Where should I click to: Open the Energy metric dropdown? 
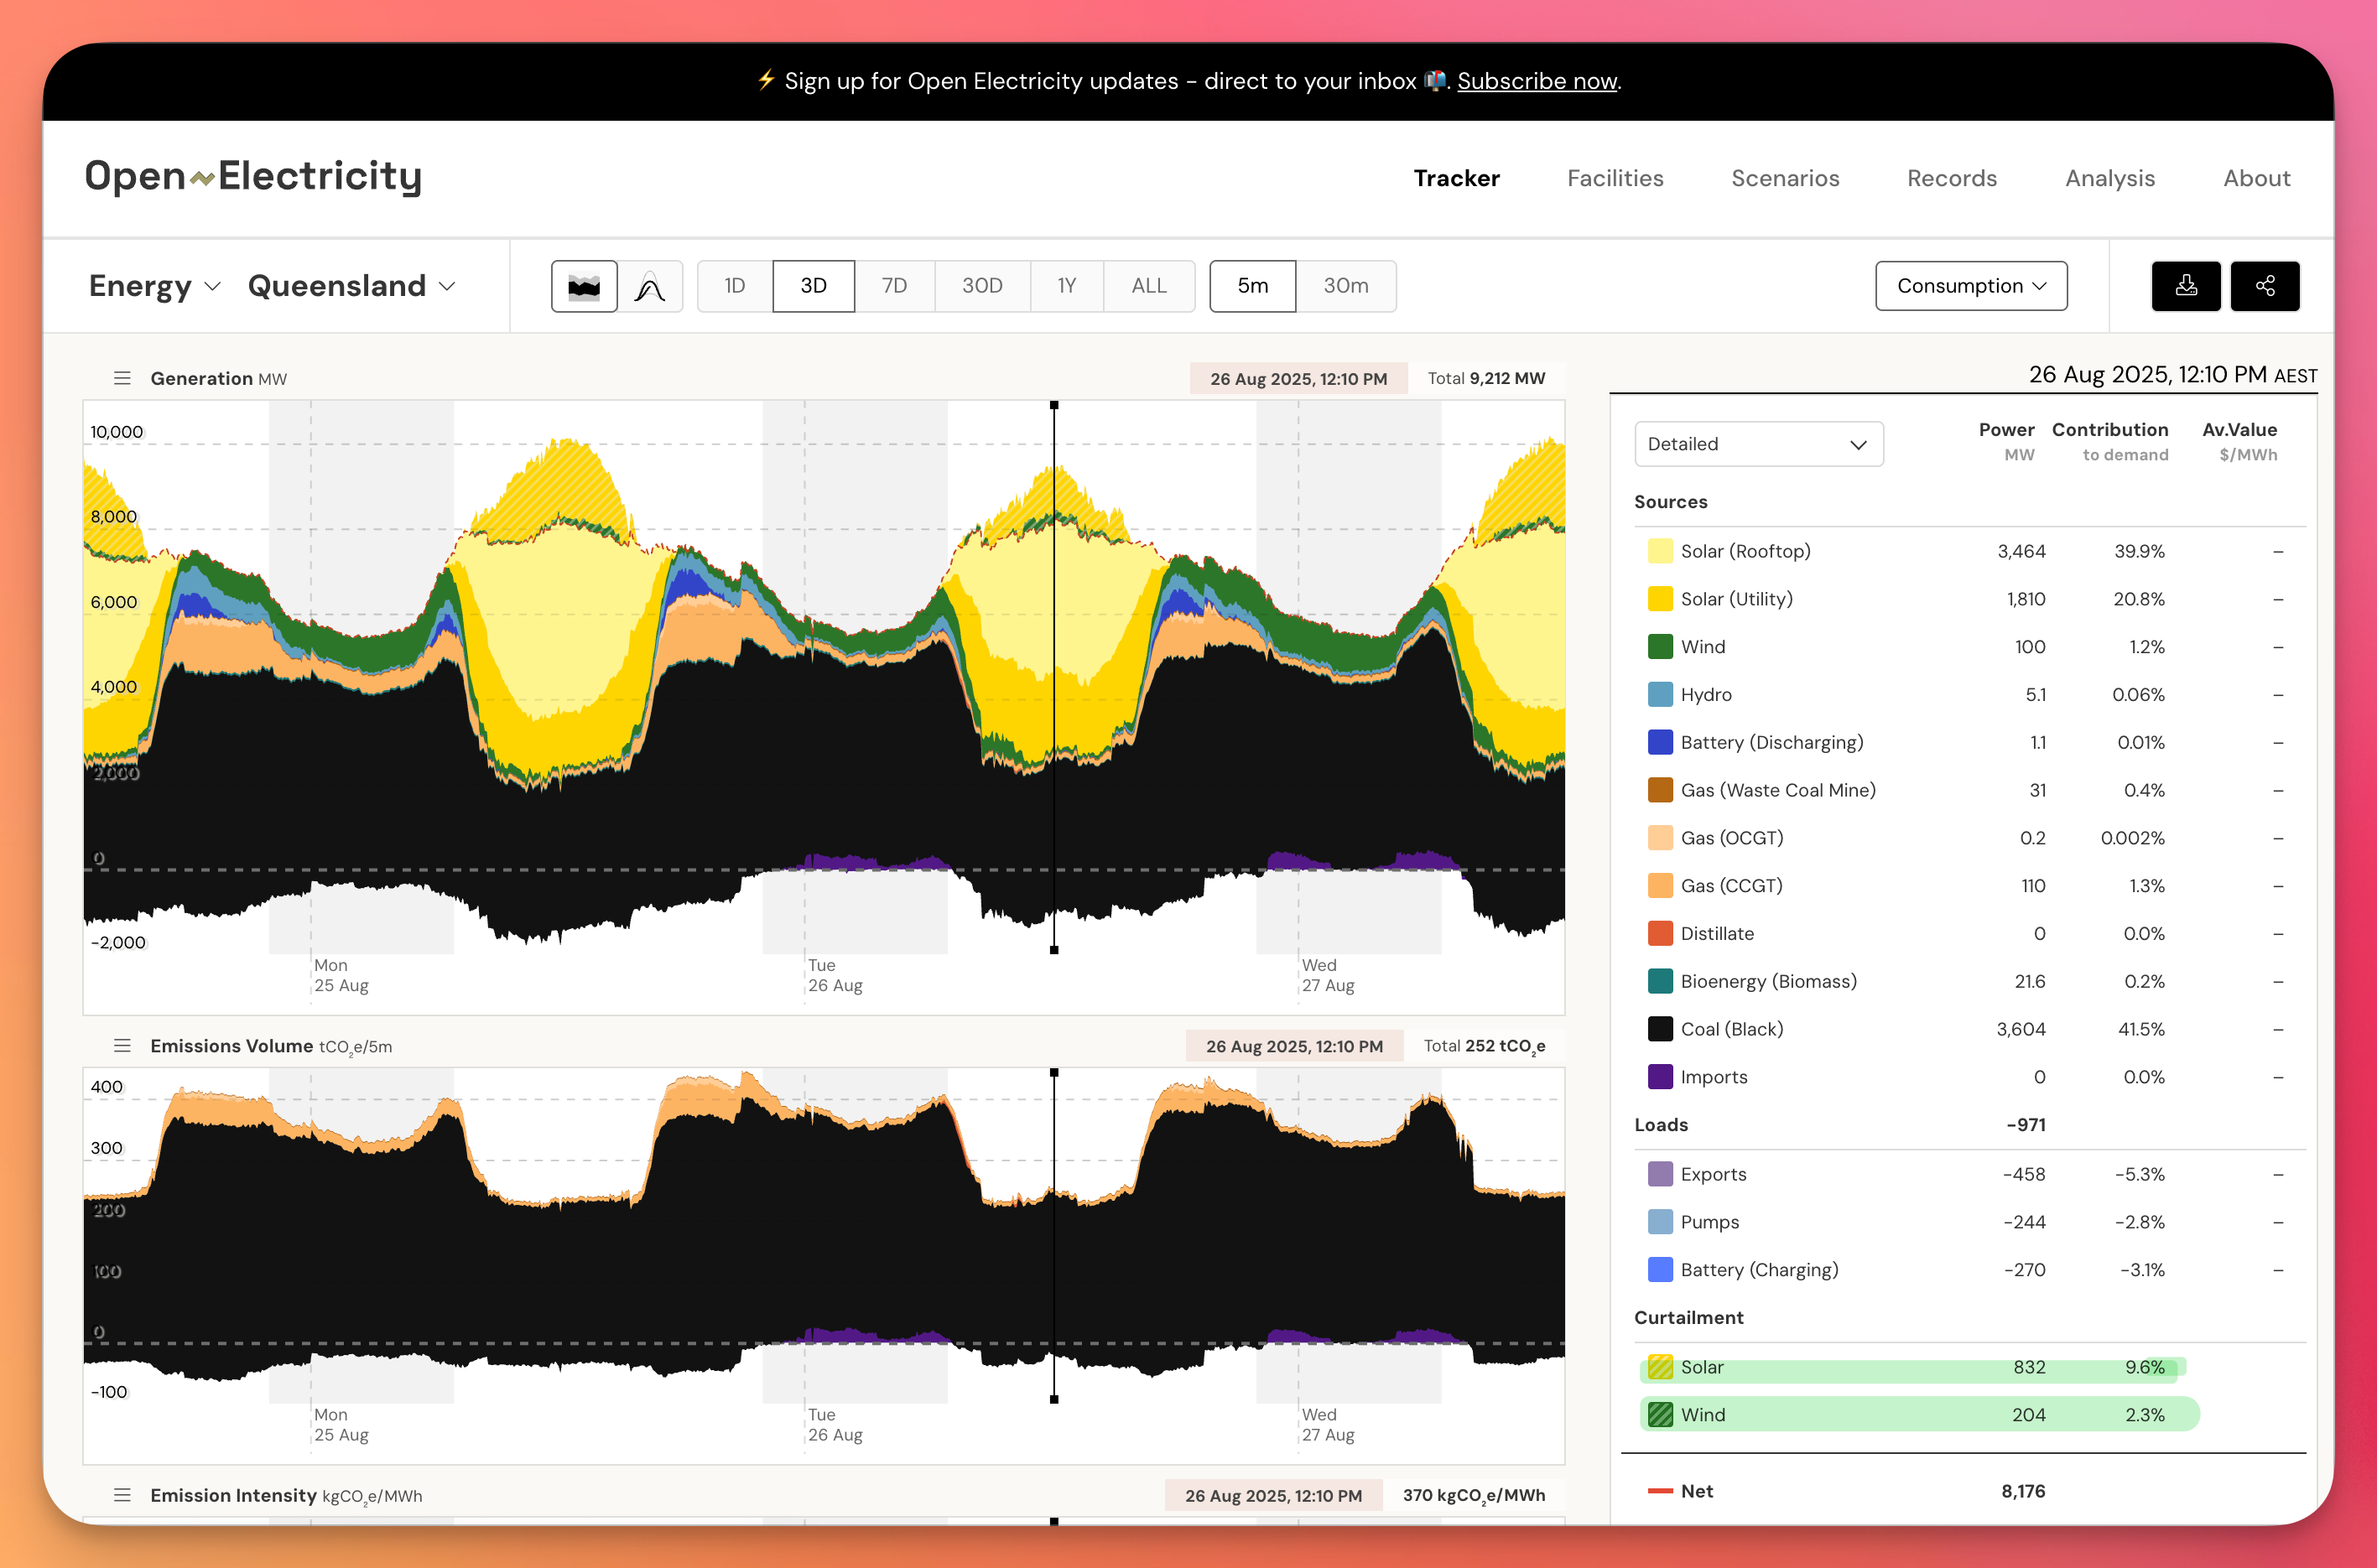coord(154,287)
